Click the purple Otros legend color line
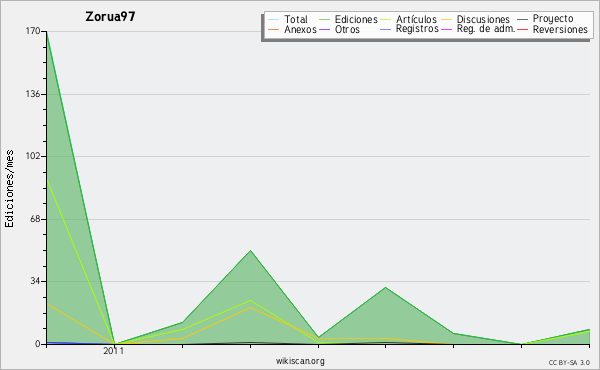Screen dimensions: 600x370 click(324, 29)
